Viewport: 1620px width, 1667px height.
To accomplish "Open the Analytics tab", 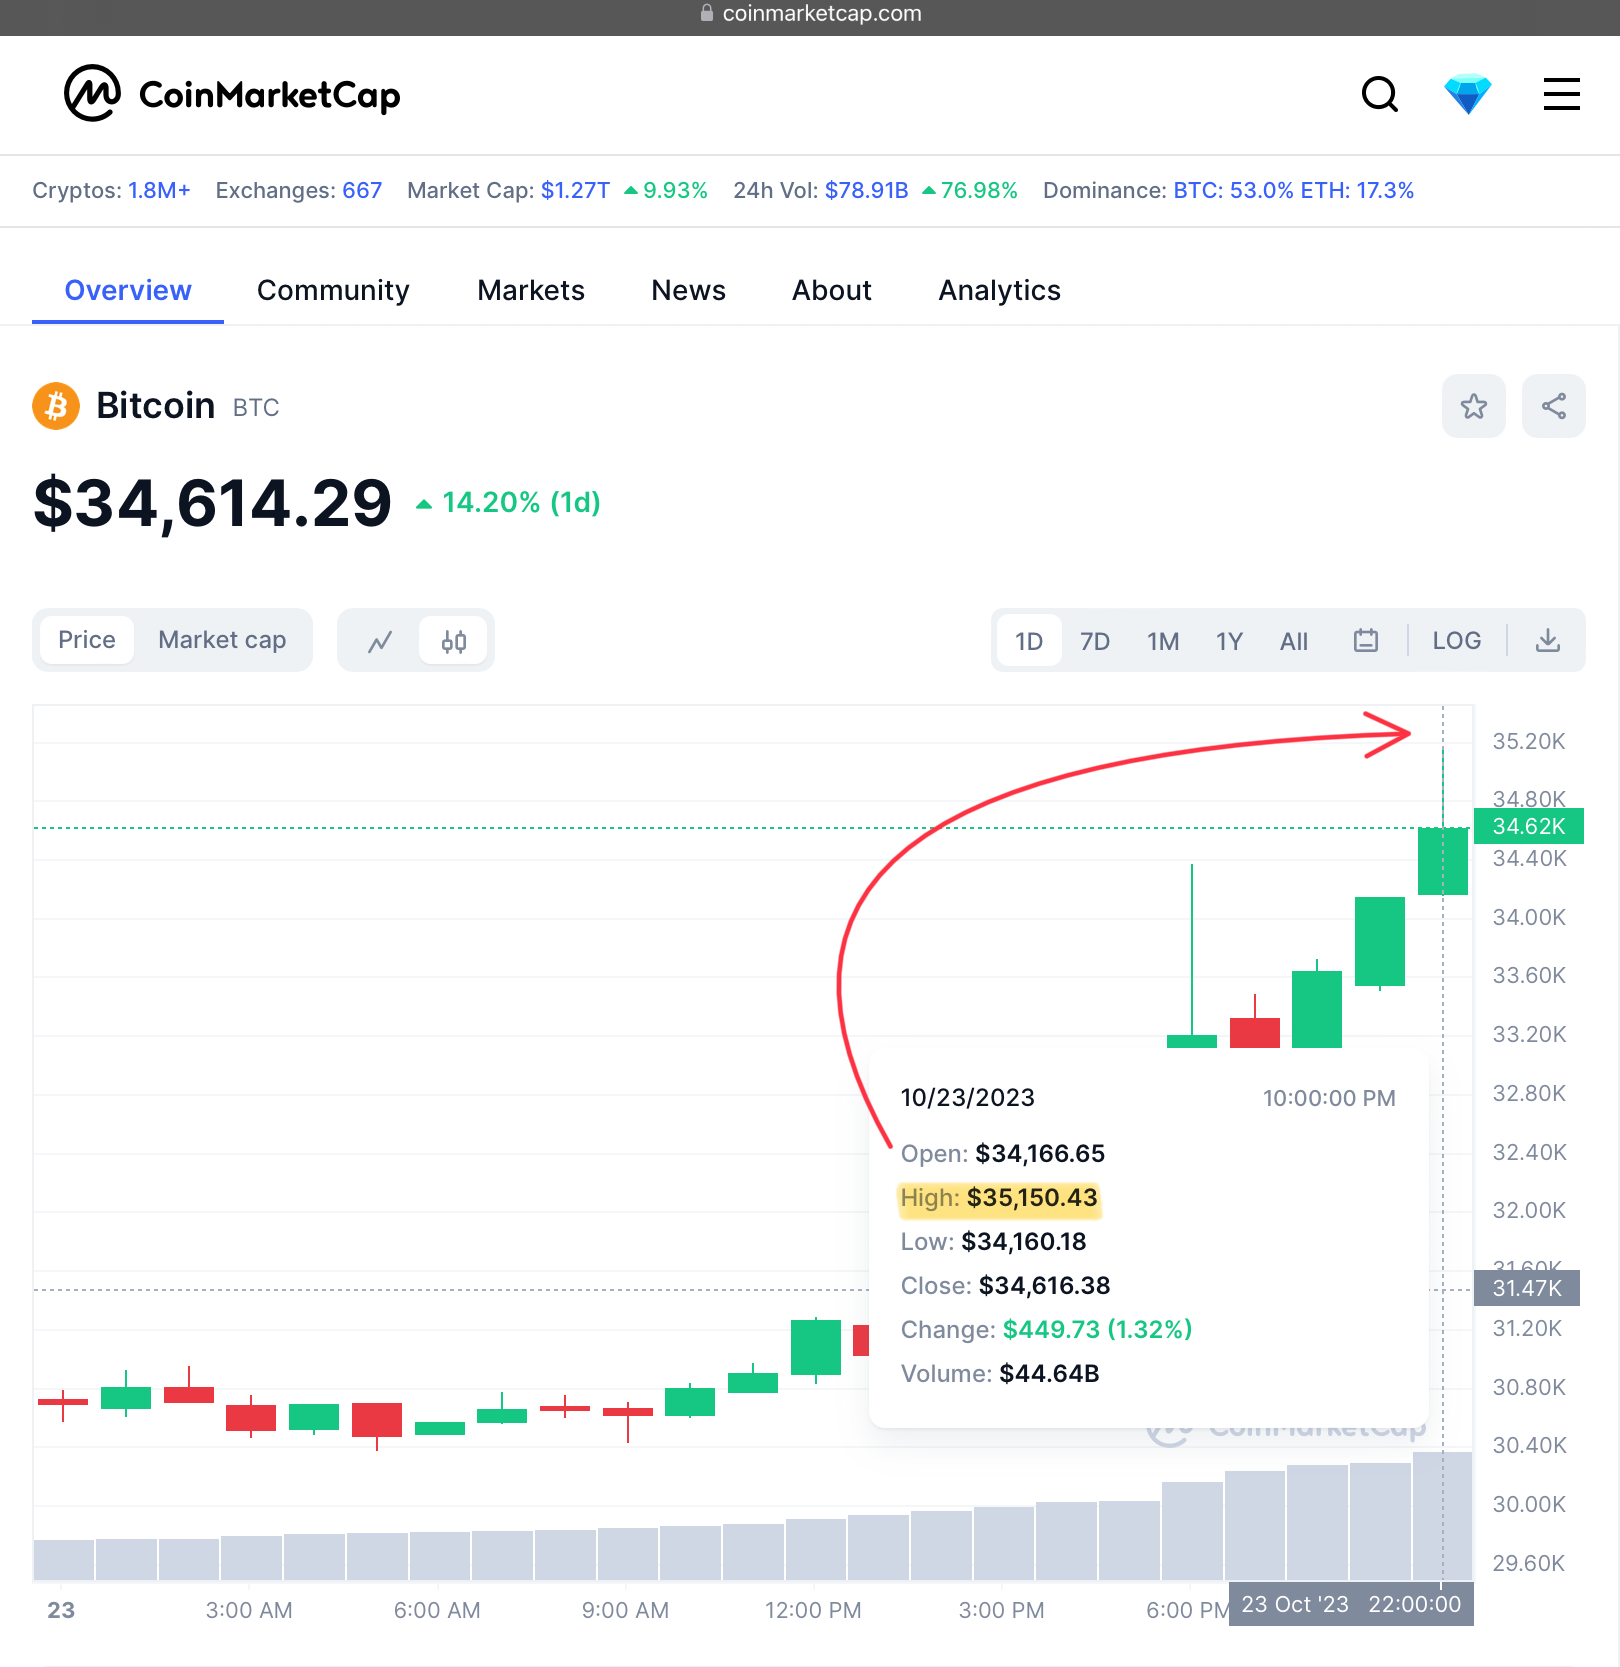I will [999, 290].
